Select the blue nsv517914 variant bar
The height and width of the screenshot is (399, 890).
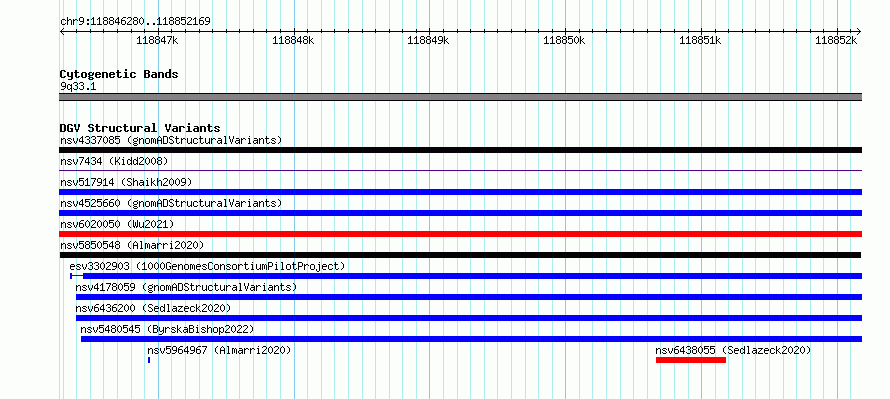(460, 192)
